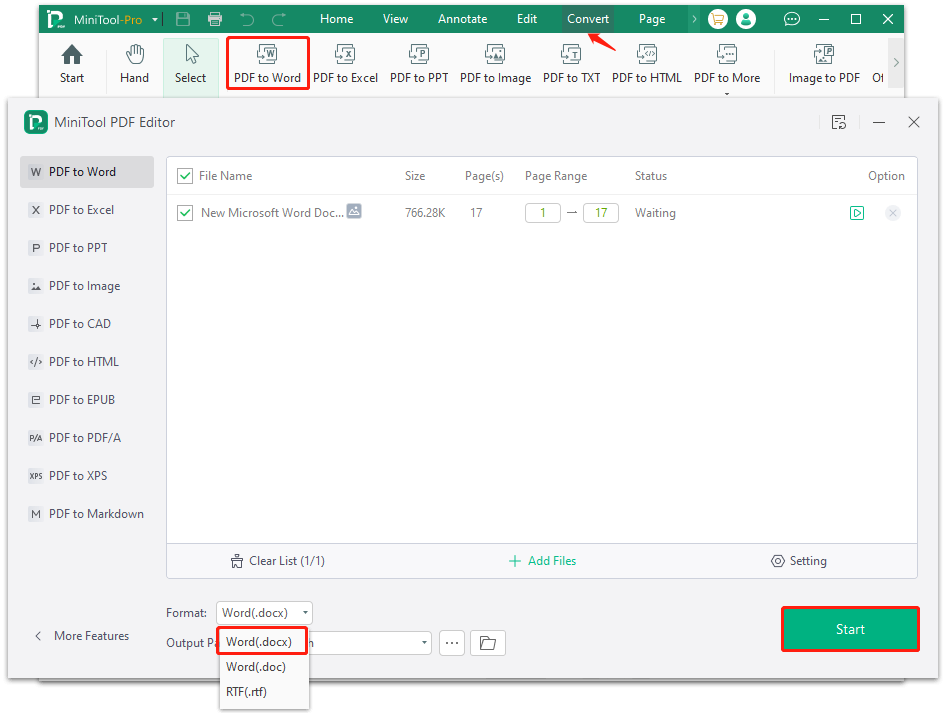Click the end page range field showing 17
The height and width of the screenshot is (716, 944).
click(601, 213)
